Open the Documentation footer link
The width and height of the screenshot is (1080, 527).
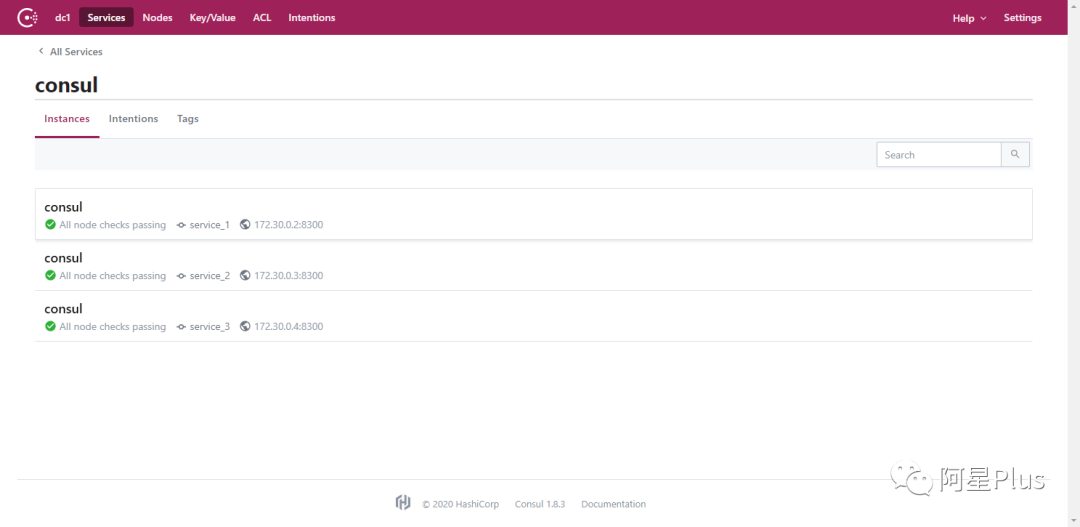(x=614, y=504)
